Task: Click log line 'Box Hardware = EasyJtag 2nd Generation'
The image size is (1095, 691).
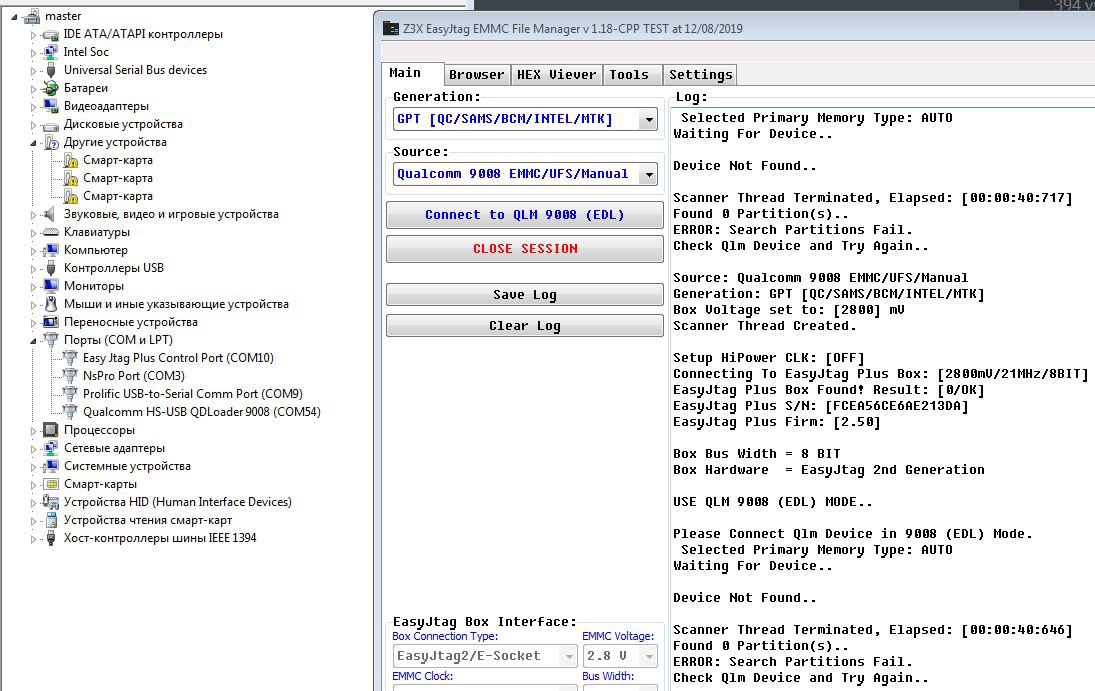Action: (x=829, y=470)
